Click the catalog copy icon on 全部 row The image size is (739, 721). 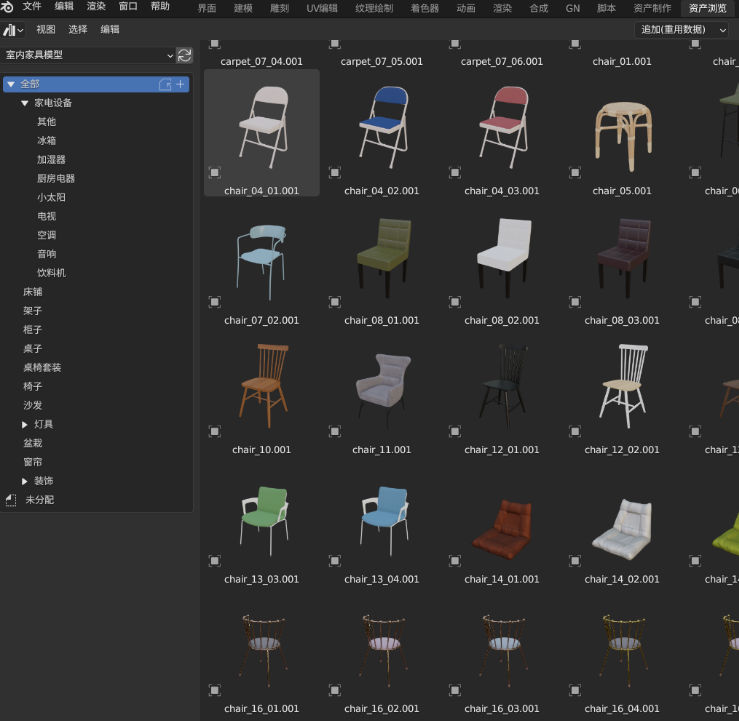pyautogui.click(x=165, y=84)
